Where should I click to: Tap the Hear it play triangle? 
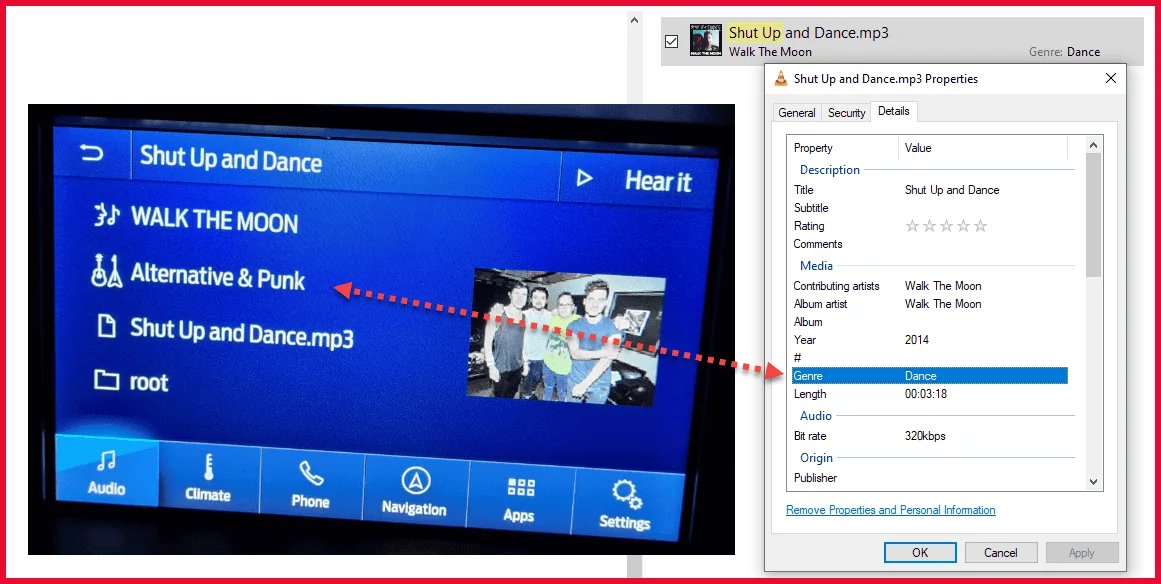click(584, 178)
